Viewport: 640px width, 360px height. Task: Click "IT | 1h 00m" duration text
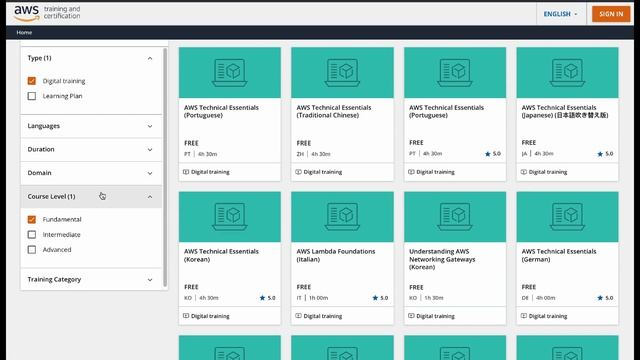tap(312, 298)
